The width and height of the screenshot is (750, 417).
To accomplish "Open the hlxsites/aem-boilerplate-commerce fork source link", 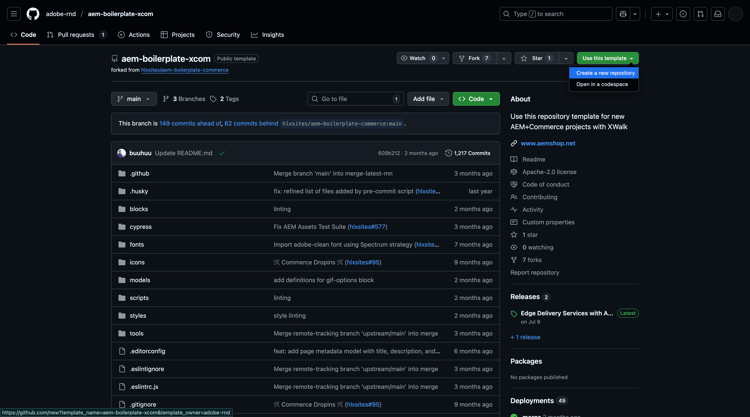I will pos(185,70).
